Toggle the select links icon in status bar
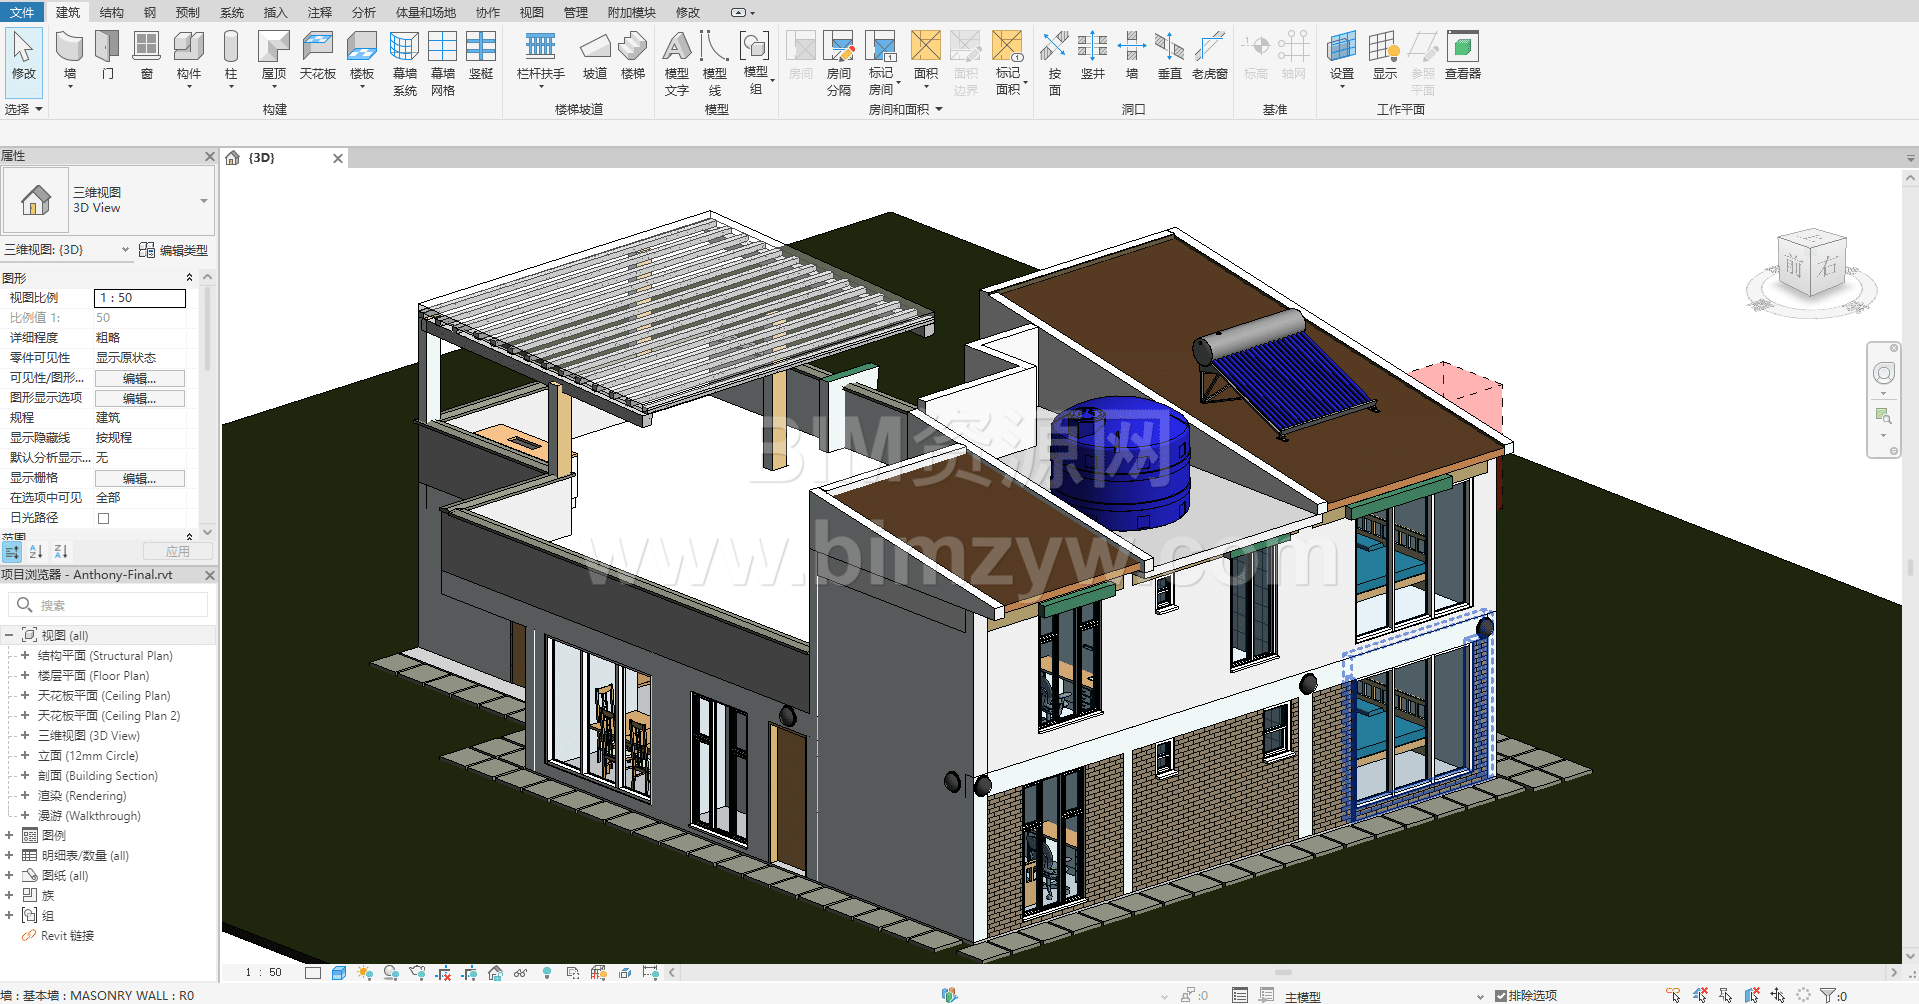1919x1004 pixels. point(1673,995)
